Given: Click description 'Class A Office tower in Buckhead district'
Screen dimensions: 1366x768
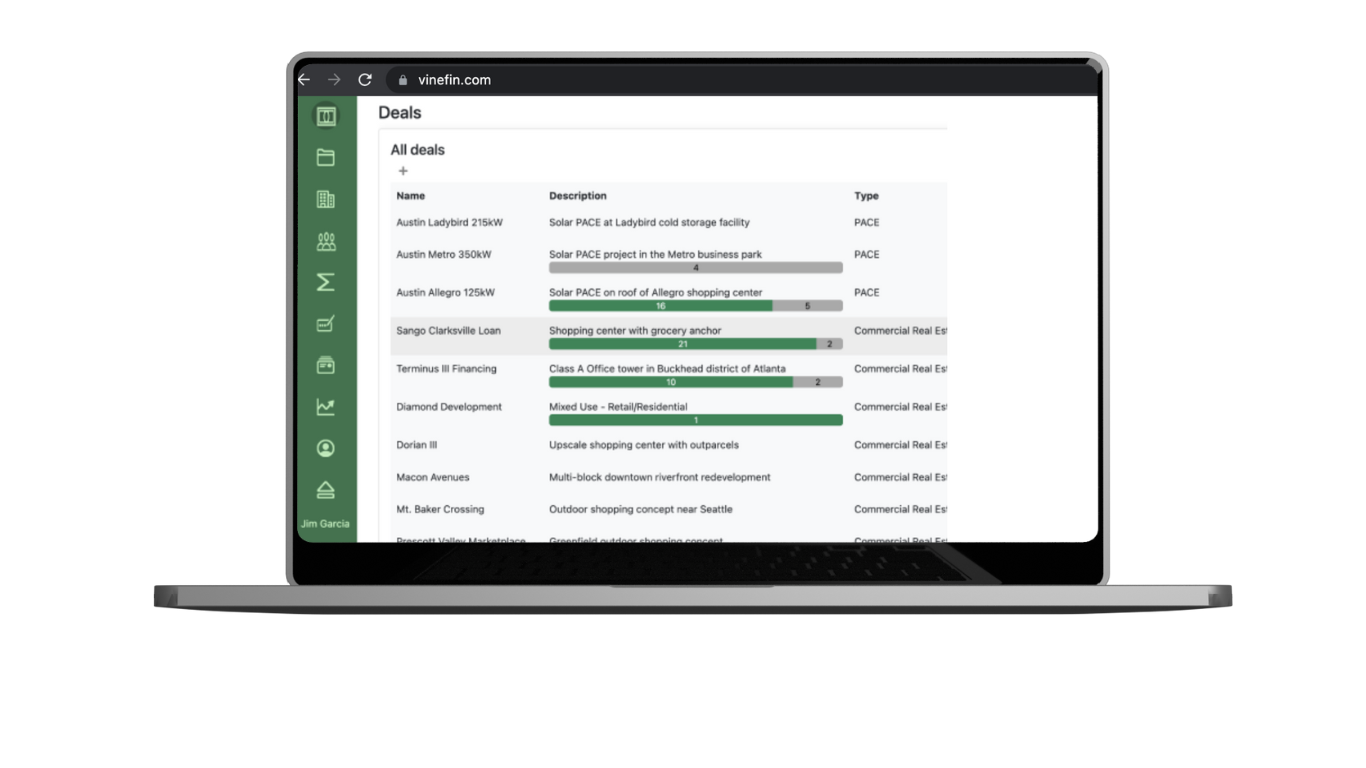Looking at the screenshot, I should coord(648,369).
